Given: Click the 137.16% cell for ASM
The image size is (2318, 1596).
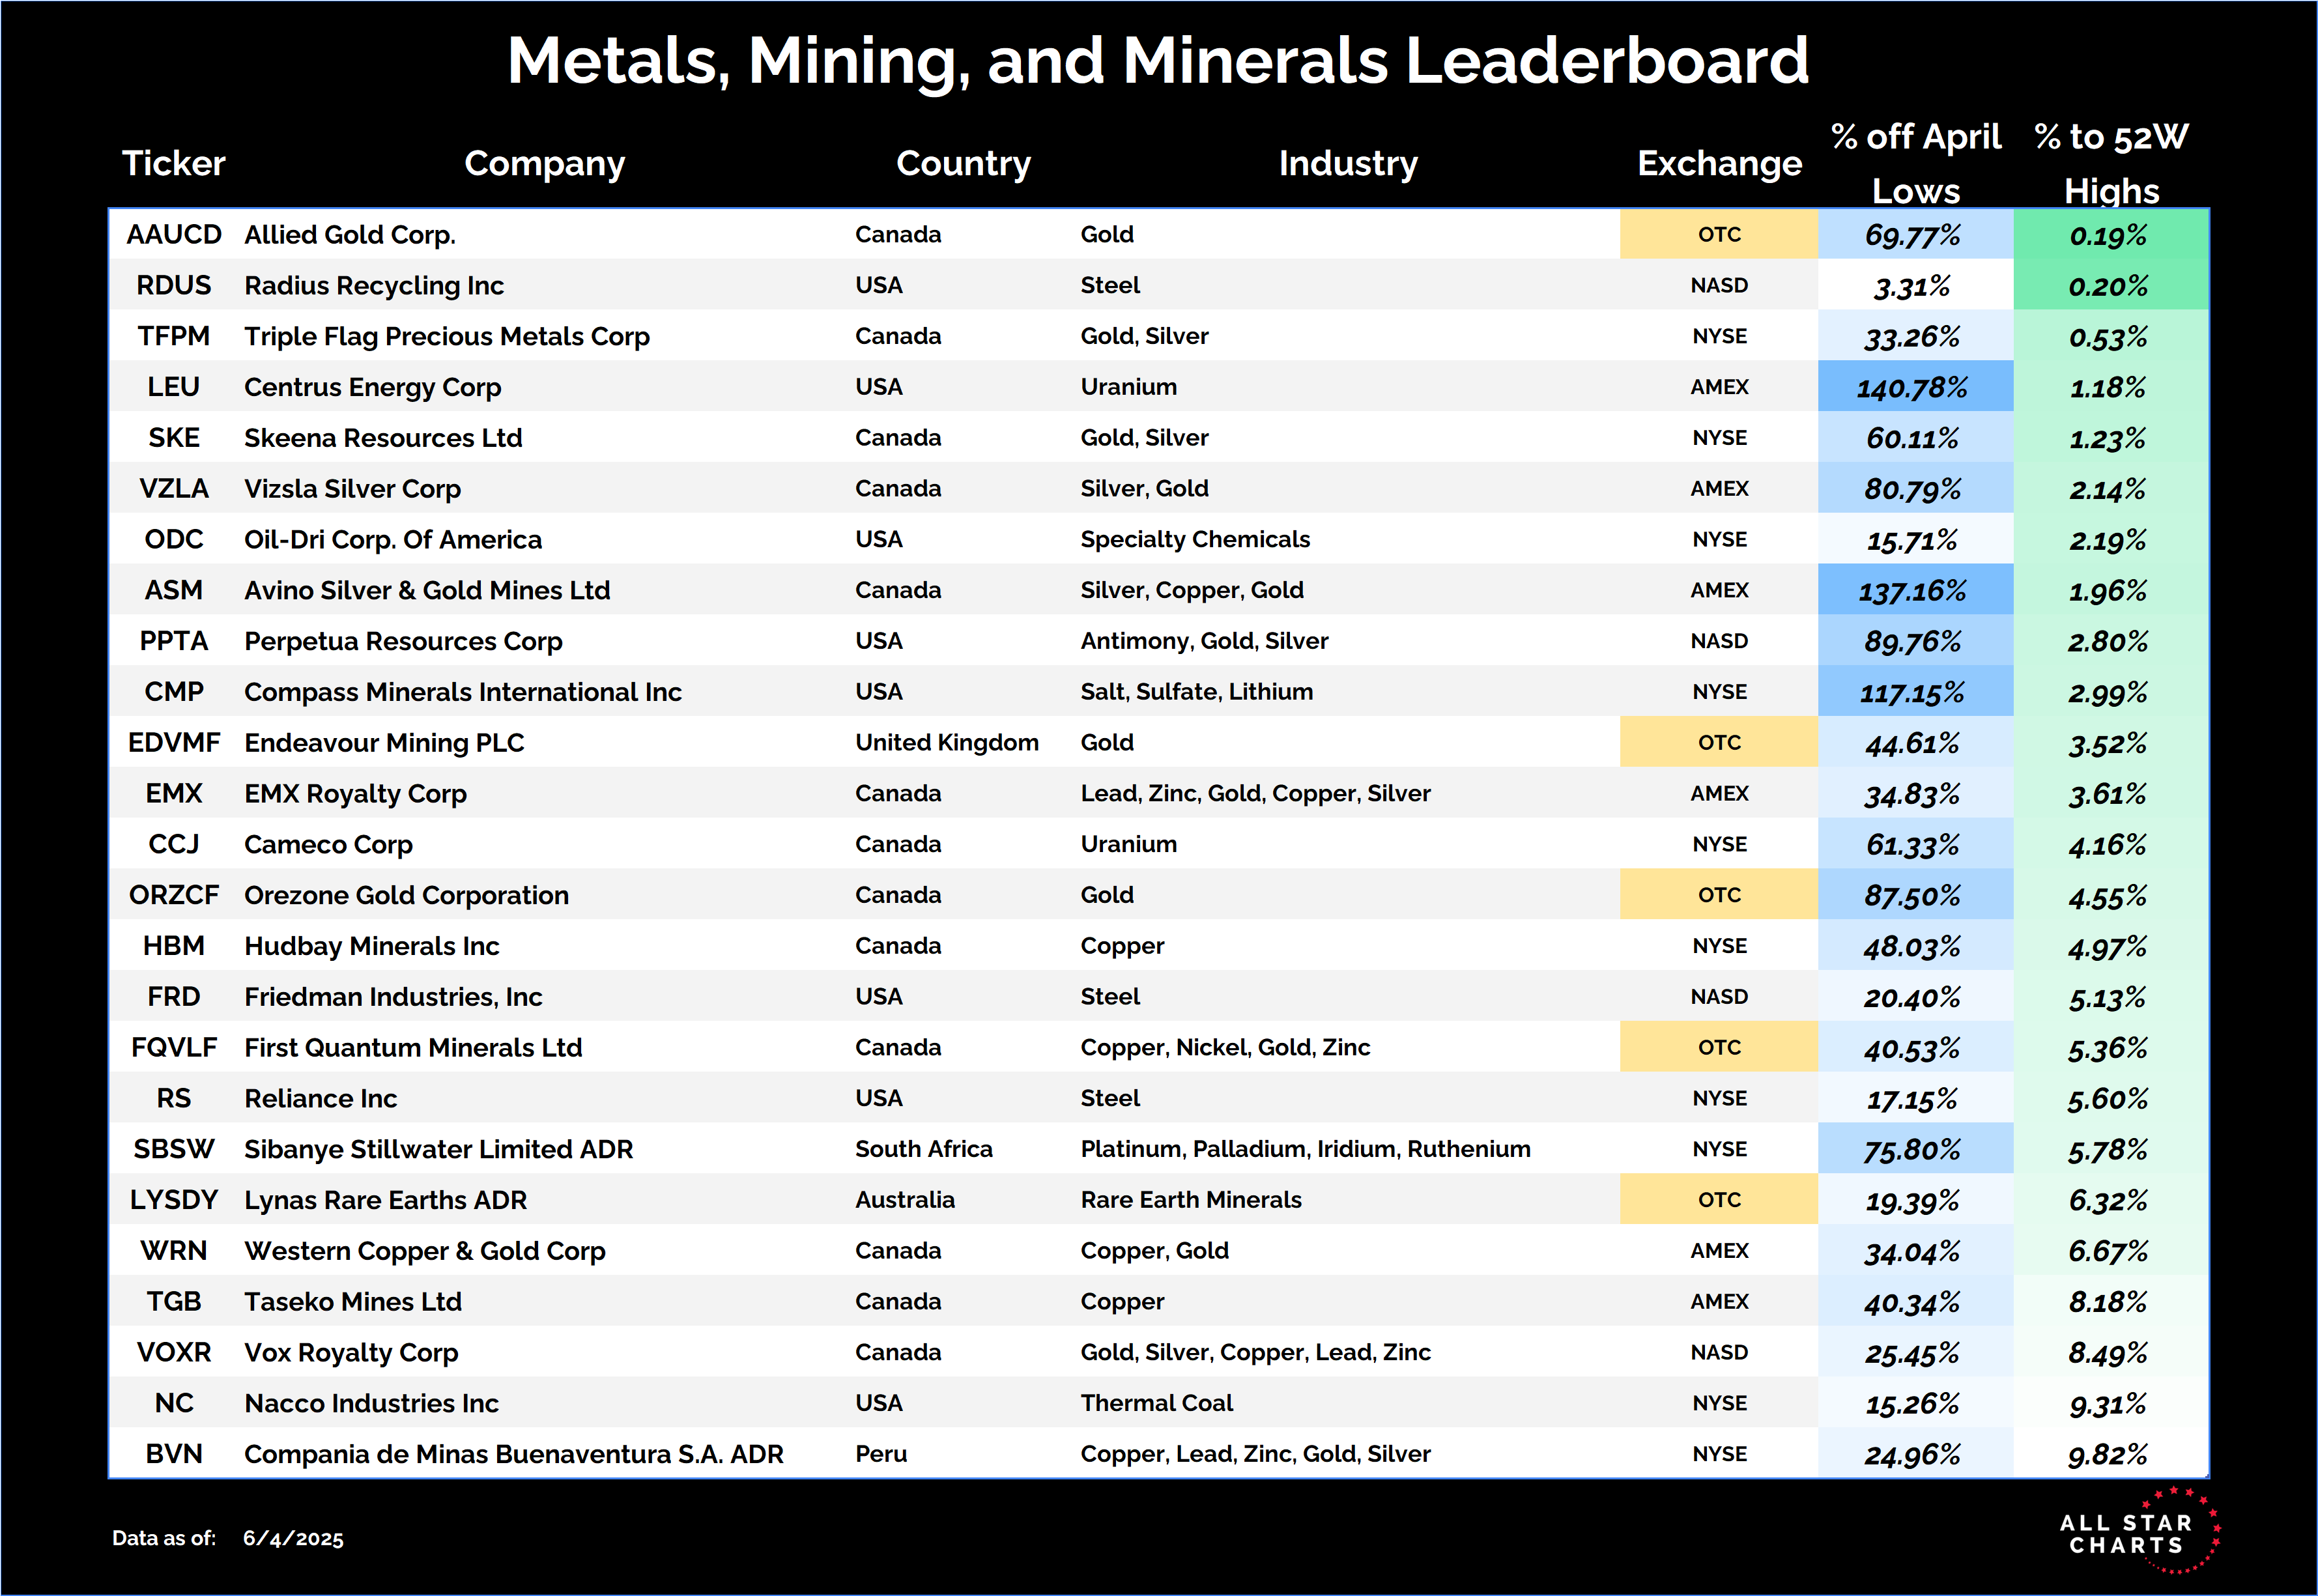Looking at the screenshot, I should pos(1915,590).
